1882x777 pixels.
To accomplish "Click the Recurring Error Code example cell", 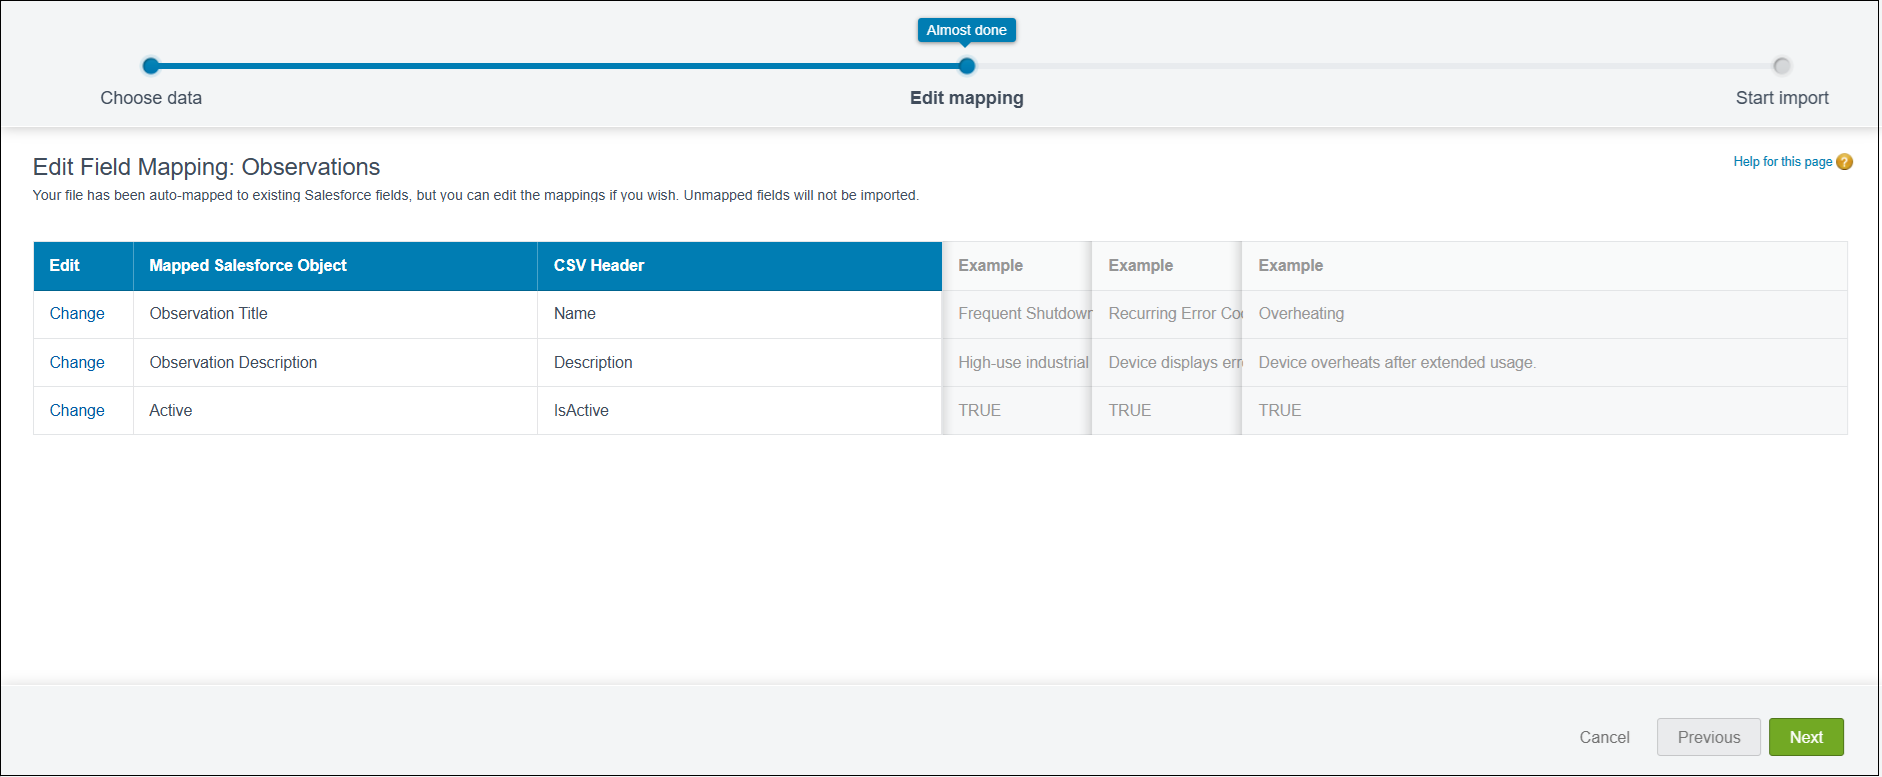I will (1167, 314).
